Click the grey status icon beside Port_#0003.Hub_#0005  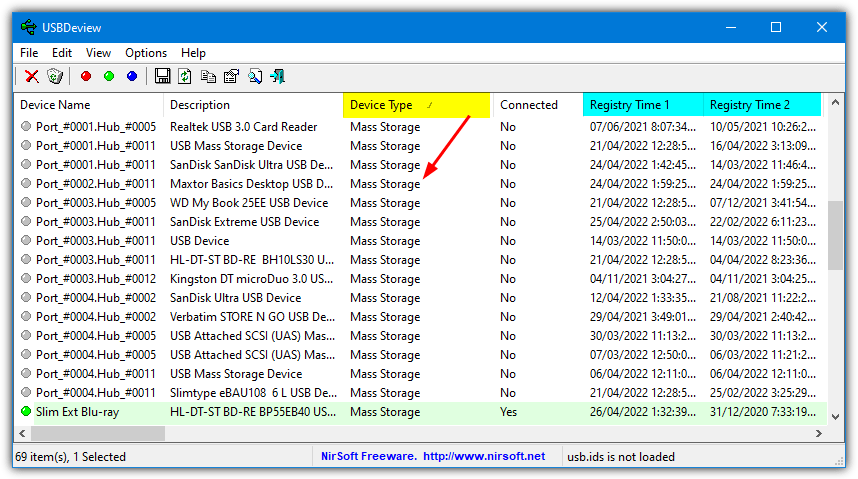click(x=26, y=202)
